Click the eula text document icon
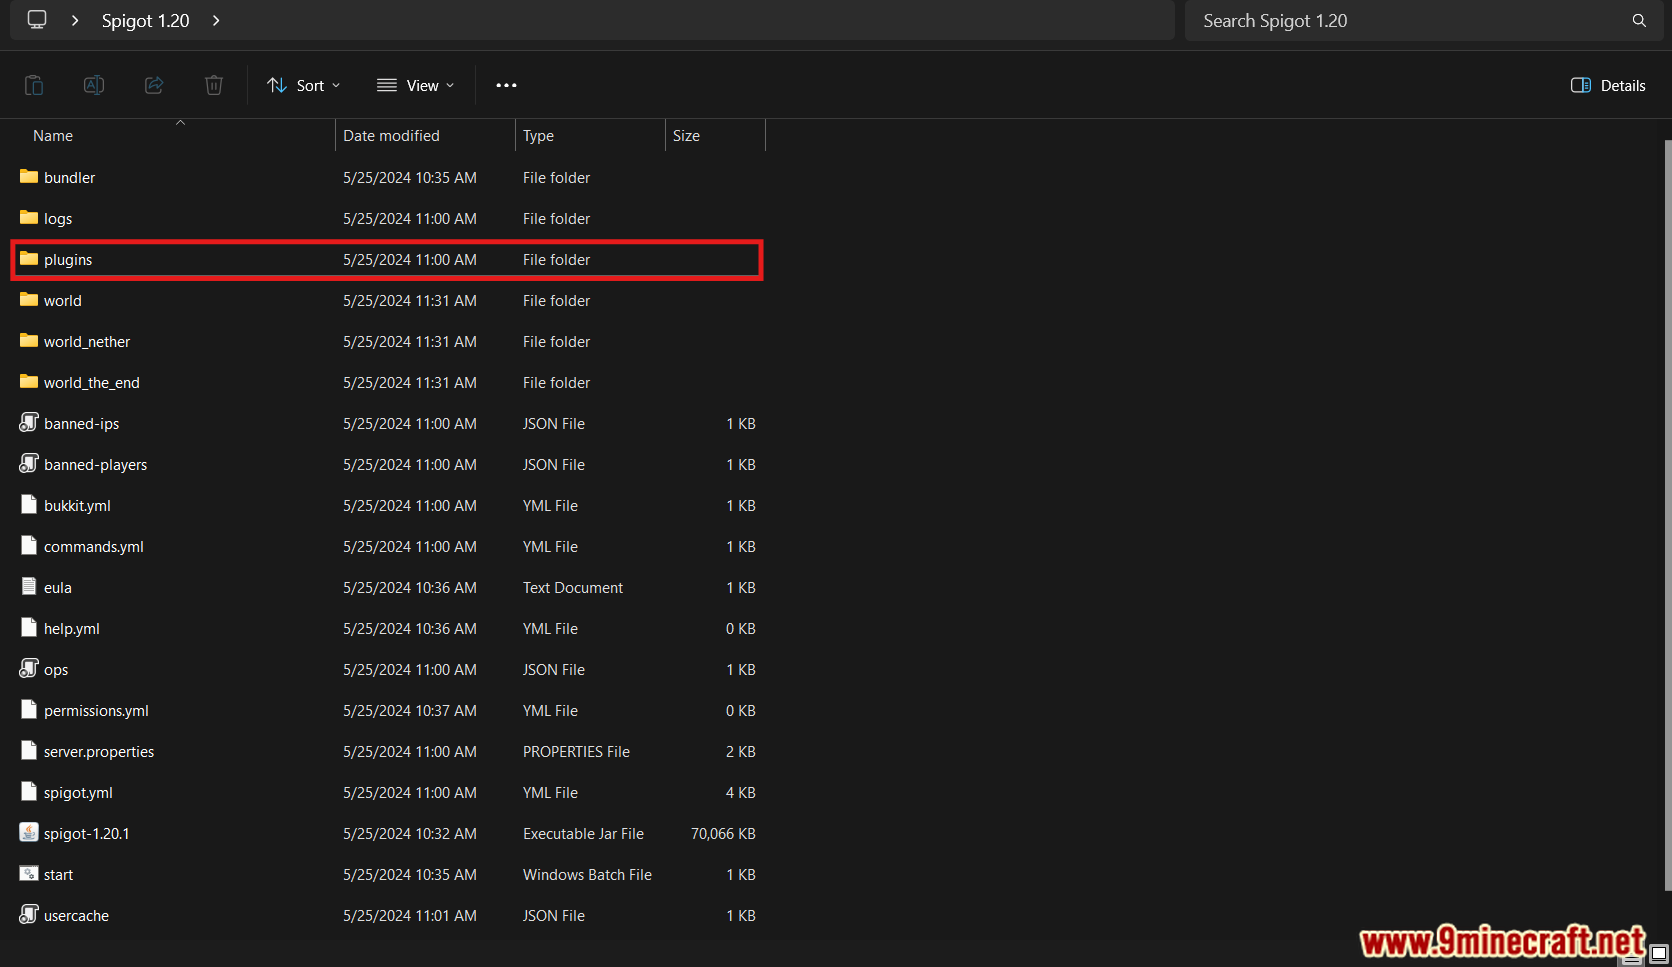Image resolution: width=1672 pixels, height=967 pixels. click(x=29, y=587)
